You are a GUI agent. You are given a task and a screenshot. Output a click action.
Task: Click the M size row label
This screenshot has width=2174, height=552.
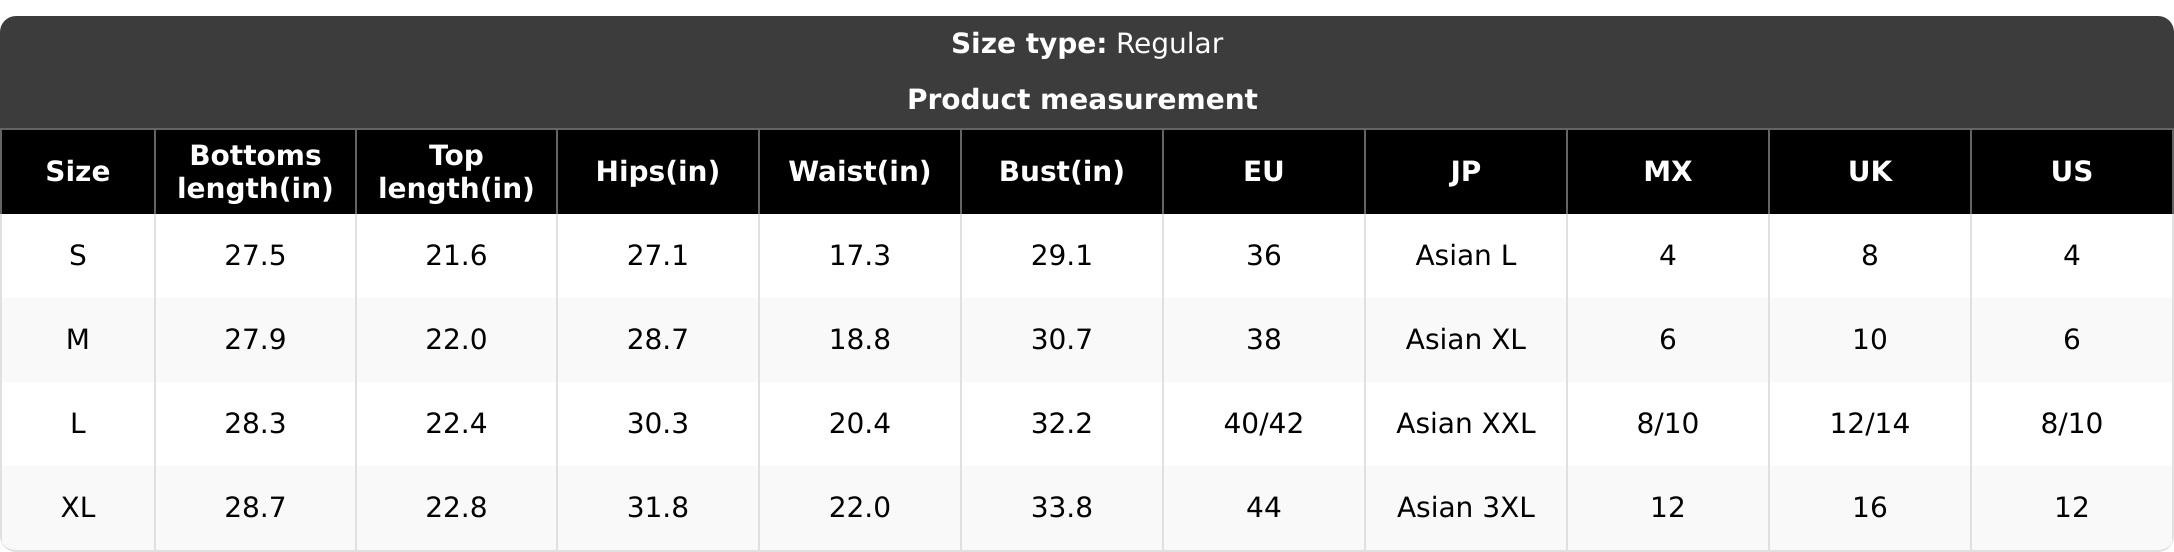78,340
